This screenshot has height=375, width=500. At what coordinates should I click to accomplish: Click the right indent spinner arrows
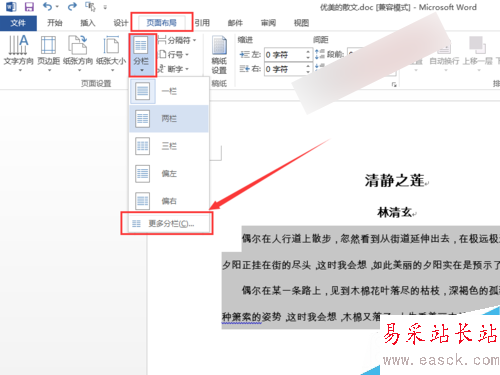click(x=308, y=69)
